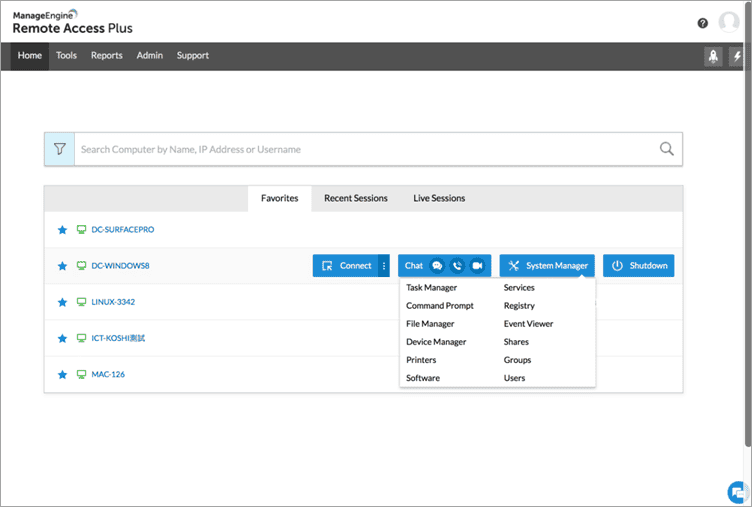Screen dimensions: 752x507
Task: Click the monitor icon of DC-SURFACEPRO
Action: pyautogui.click(x=82, y=229)
